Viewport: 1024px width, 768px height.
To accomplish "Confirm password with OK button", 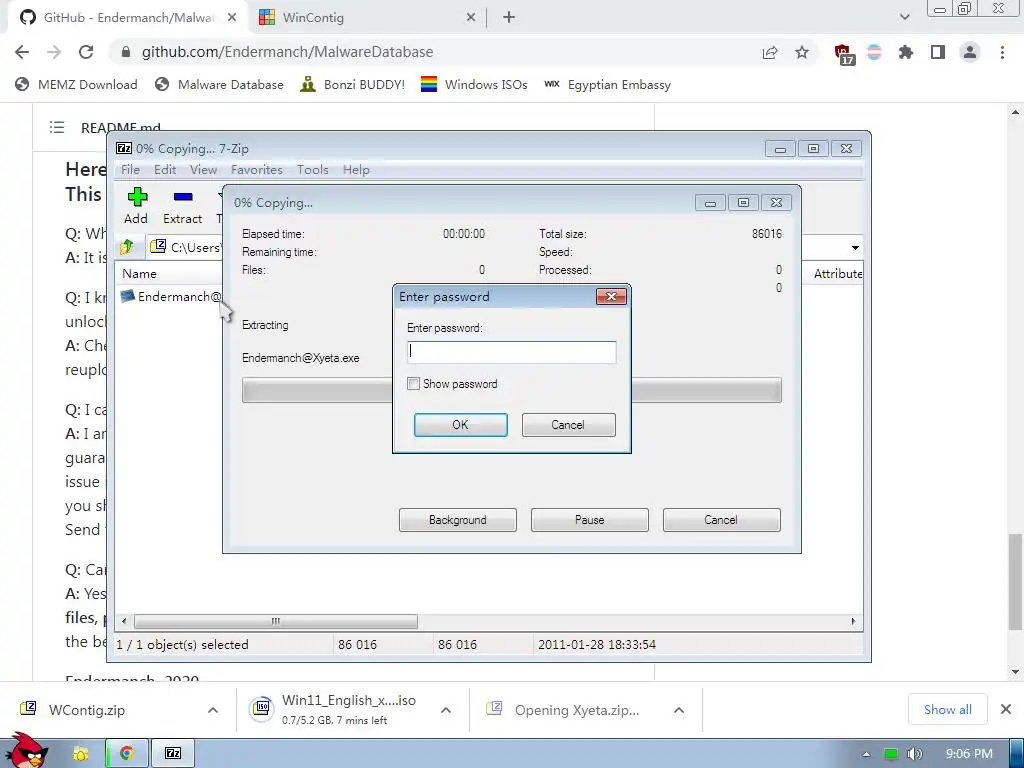I will coord(460,424).
